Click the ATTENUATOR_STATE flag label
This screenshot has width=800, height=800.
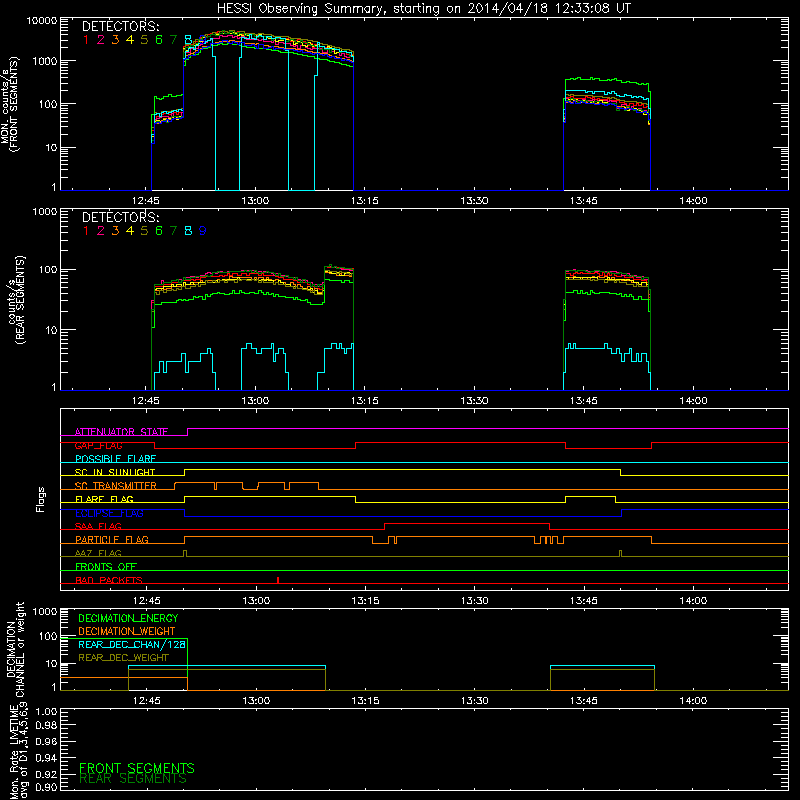coord(121,432)
